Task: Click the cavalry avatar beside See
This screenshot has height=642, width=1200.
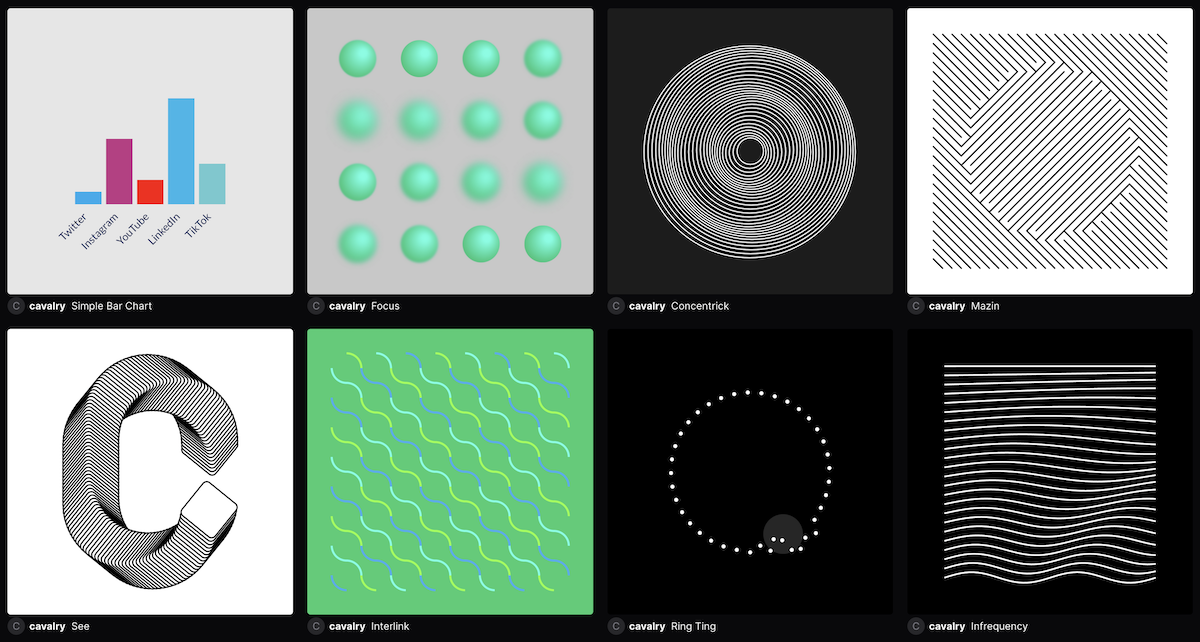Action: 16,627
